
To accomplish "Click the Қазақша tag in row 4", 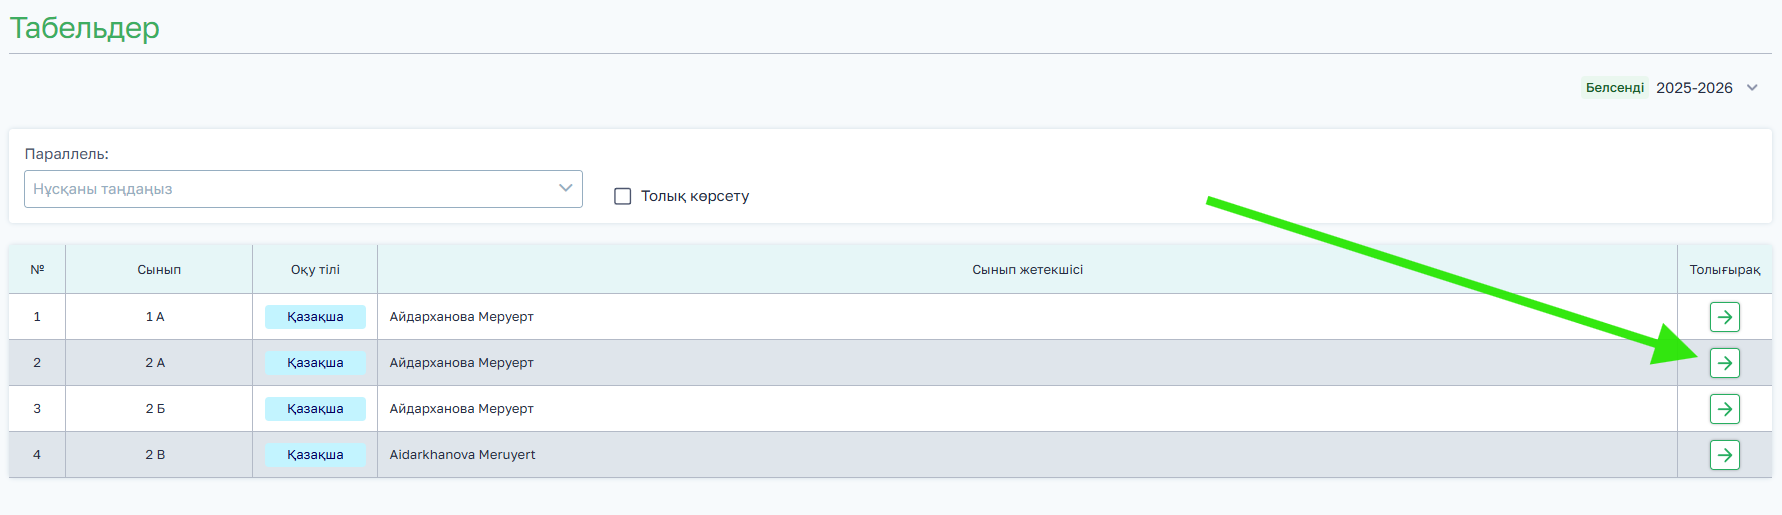I will tap(315, 455).
